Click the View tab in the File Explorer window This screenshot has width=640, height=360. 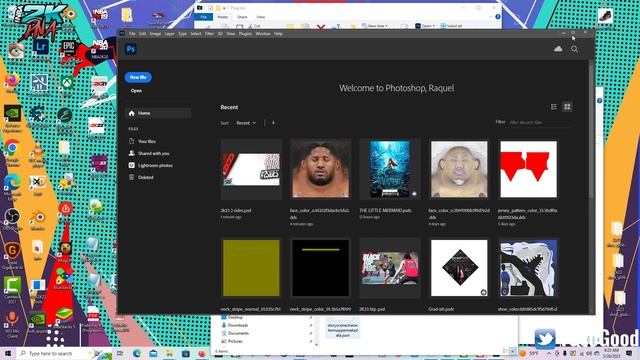coord(261,17)
